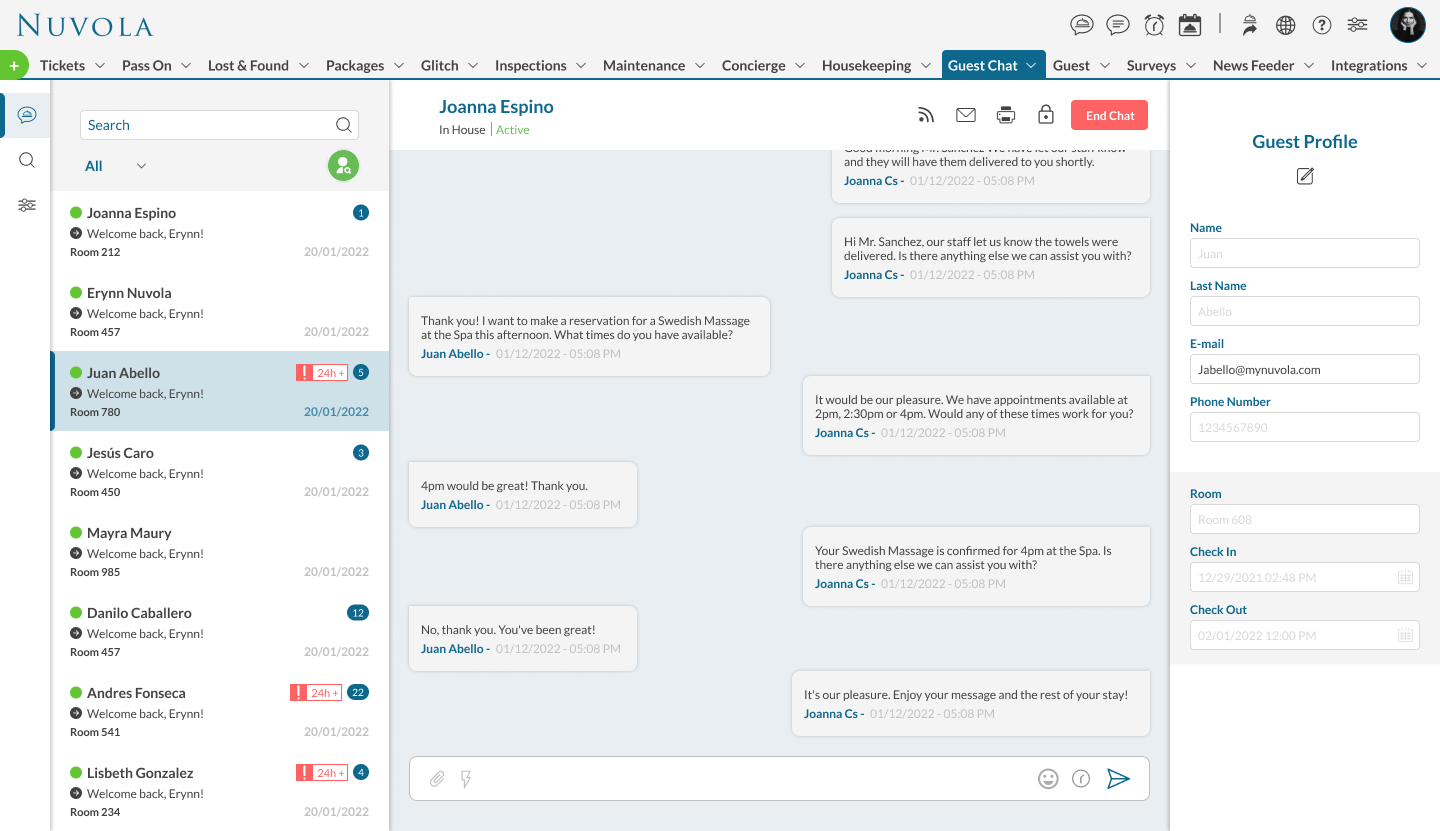Open the Check In calendar picker icon
Screen dimensions: 1440x831
(x=1405, y=577)
